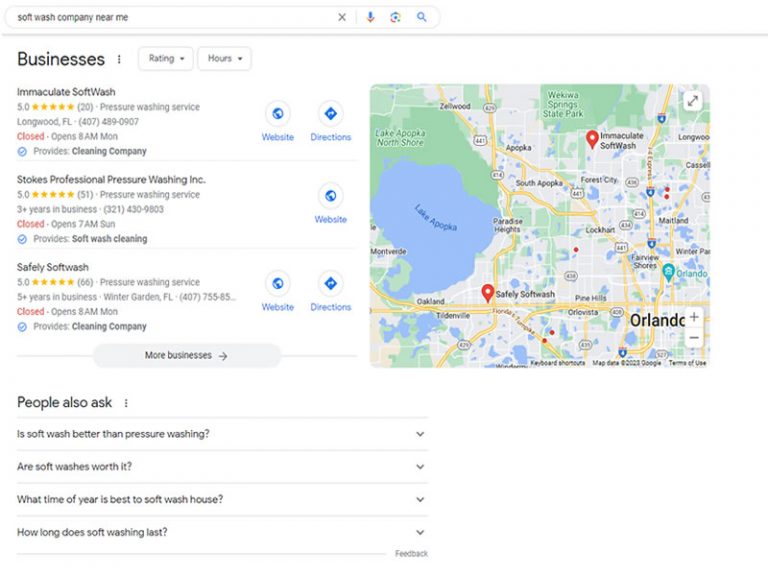This screenshot has width=768, height=576.
Task: Click the (66) review count for Safely Softwash
Action: coord(85,282)
